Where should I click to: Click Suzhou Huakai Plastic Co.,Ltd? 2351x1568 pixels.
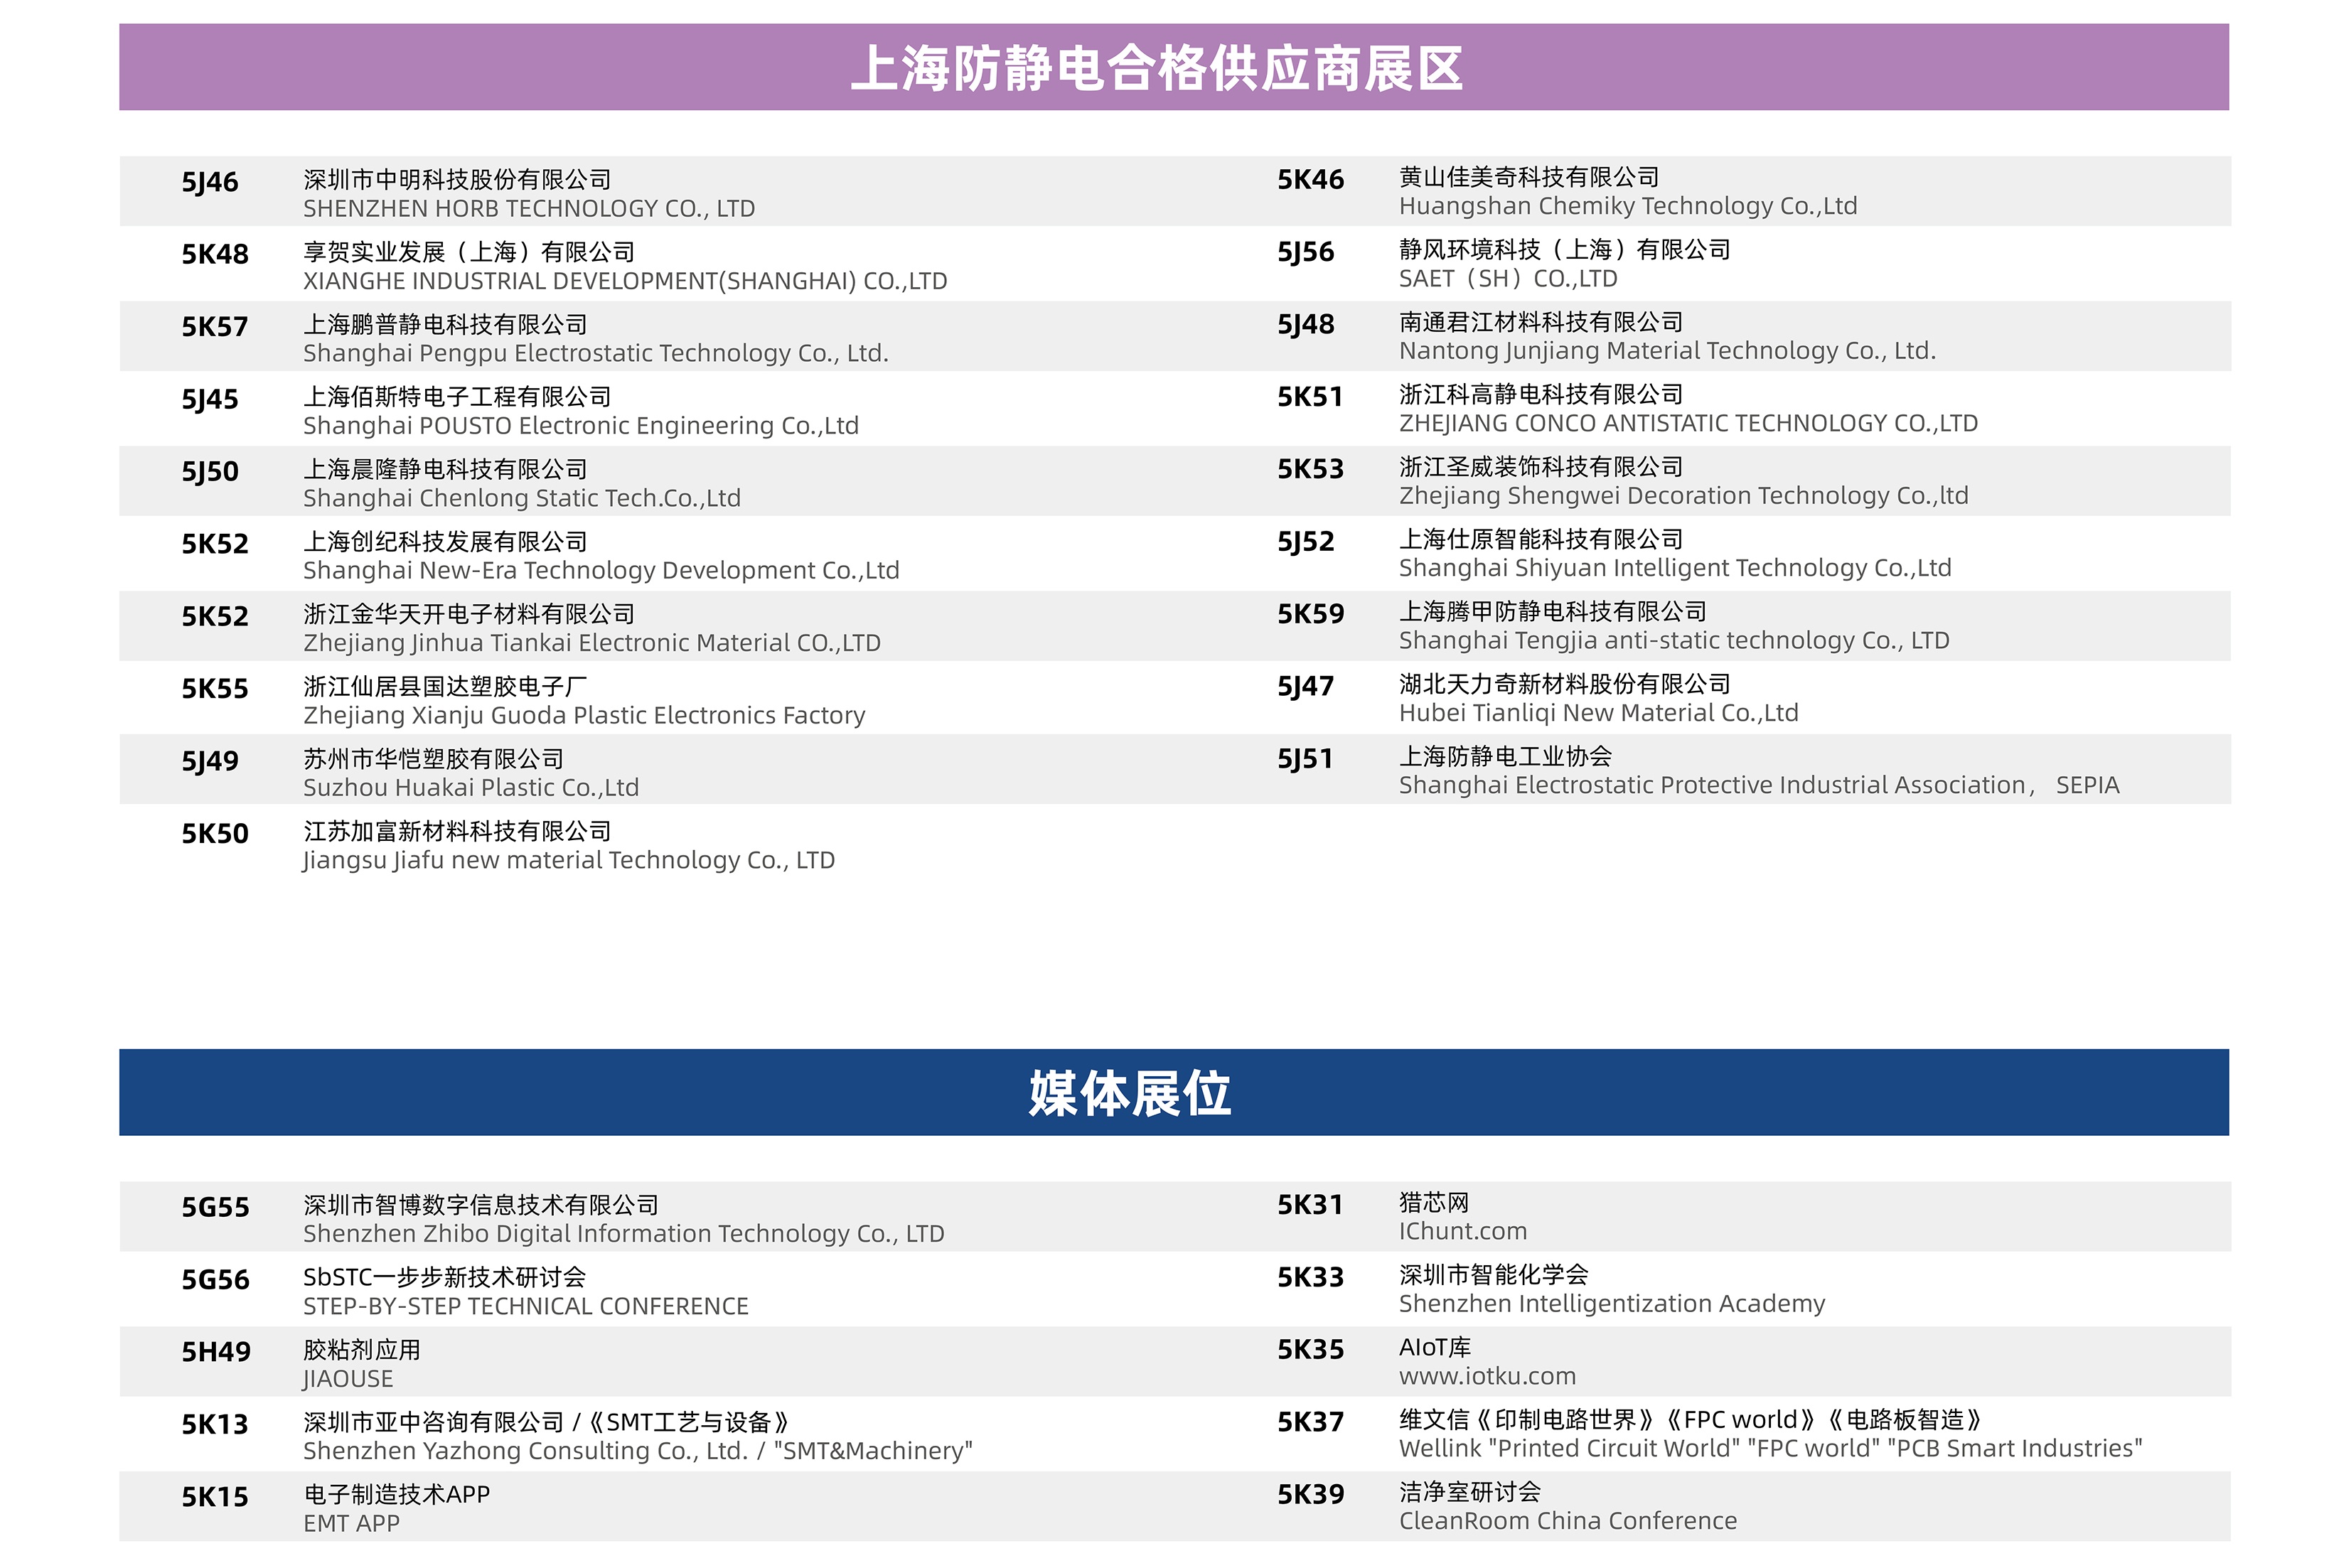coord(471,788)
